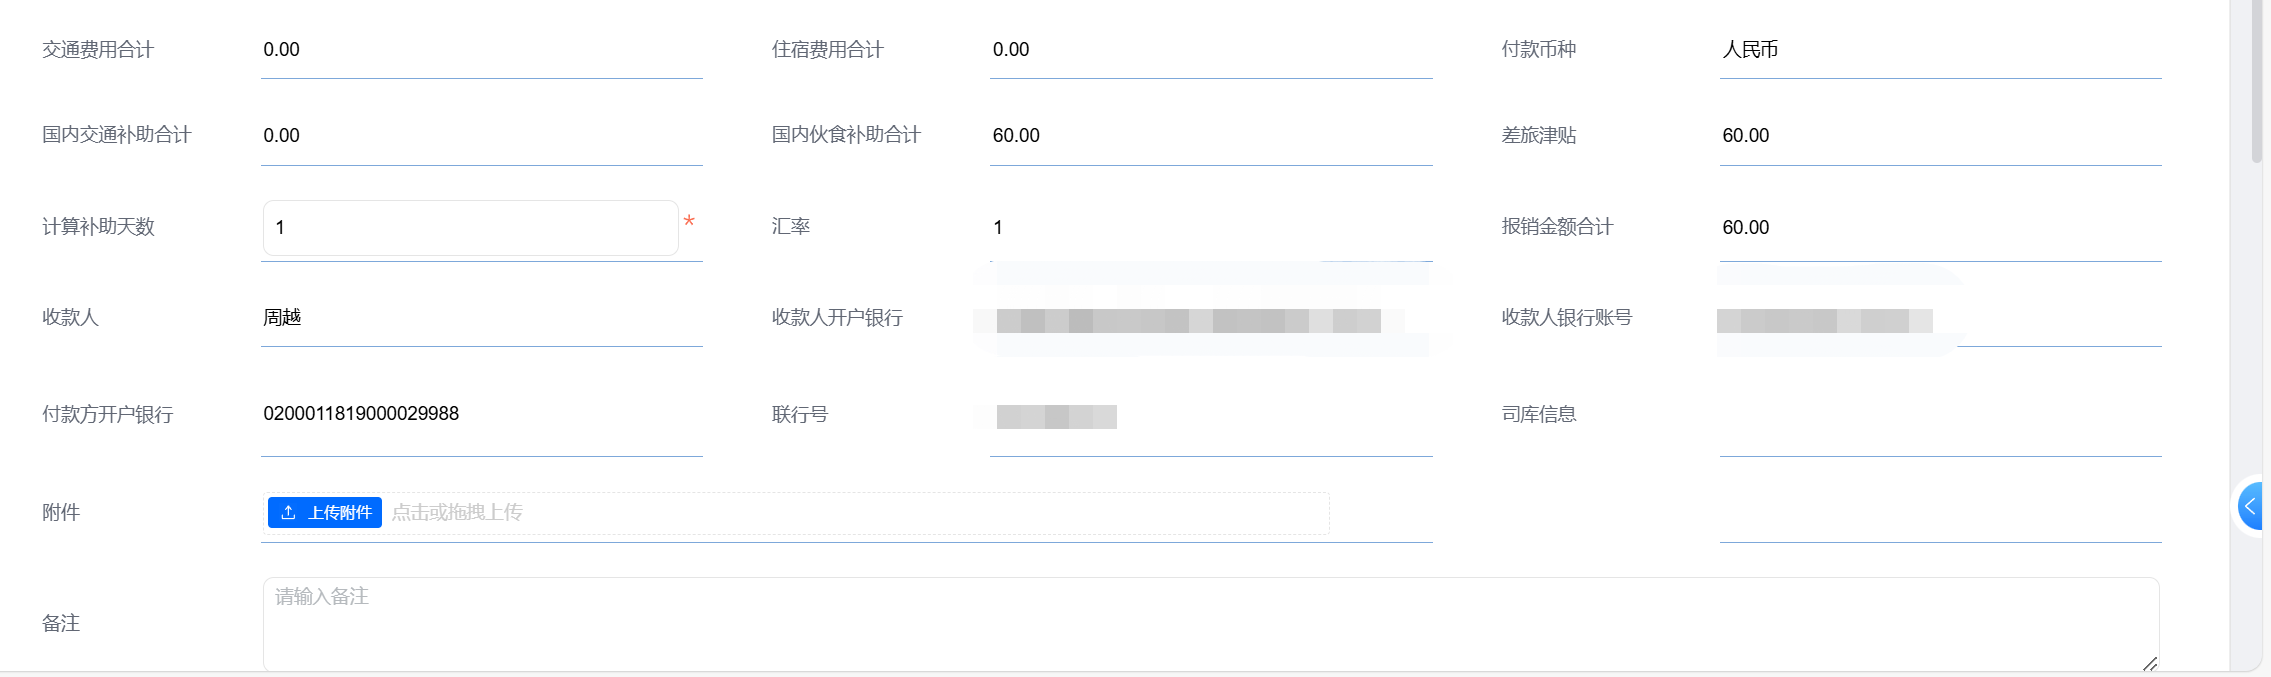2271x677 pixels.
Task: Select the 收款人 field showing 周越
Action: 481,318
